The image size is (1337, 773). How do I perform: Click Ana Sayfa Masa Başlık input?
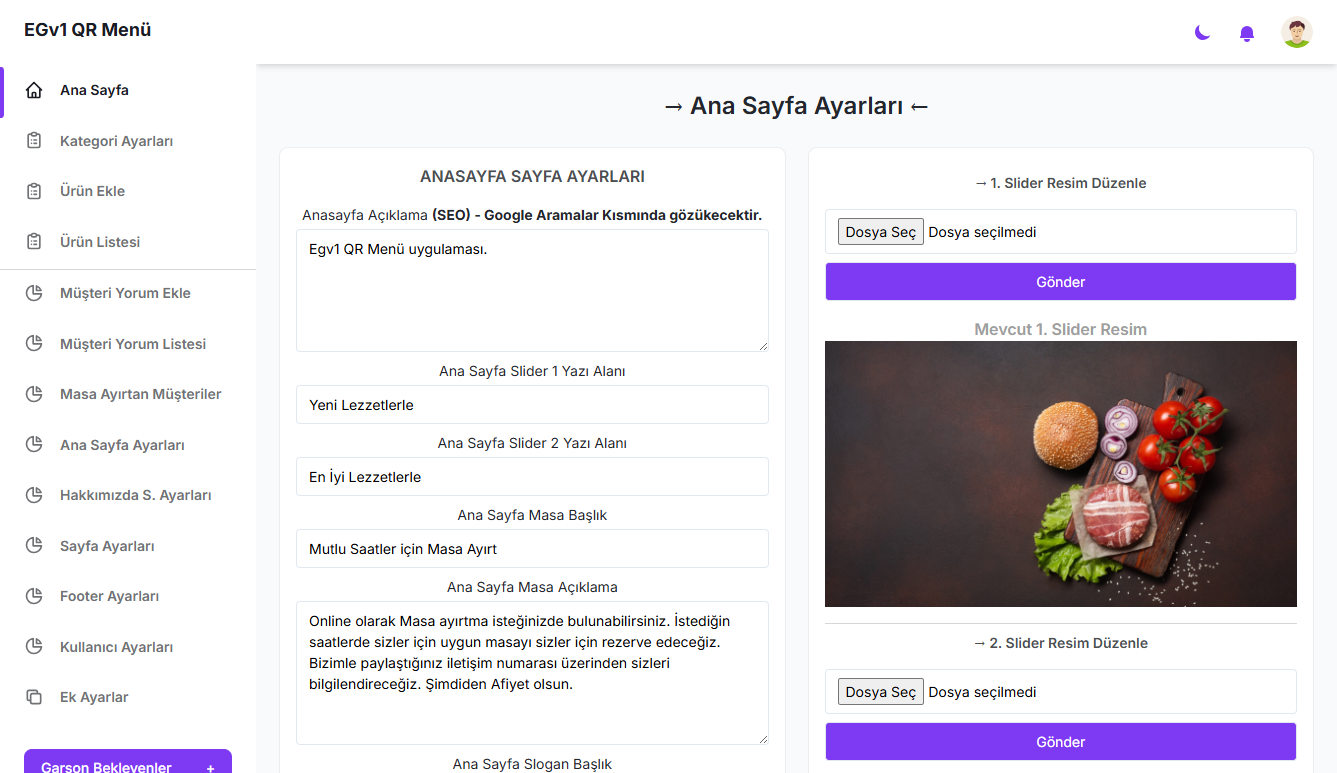tap(532, 549)
